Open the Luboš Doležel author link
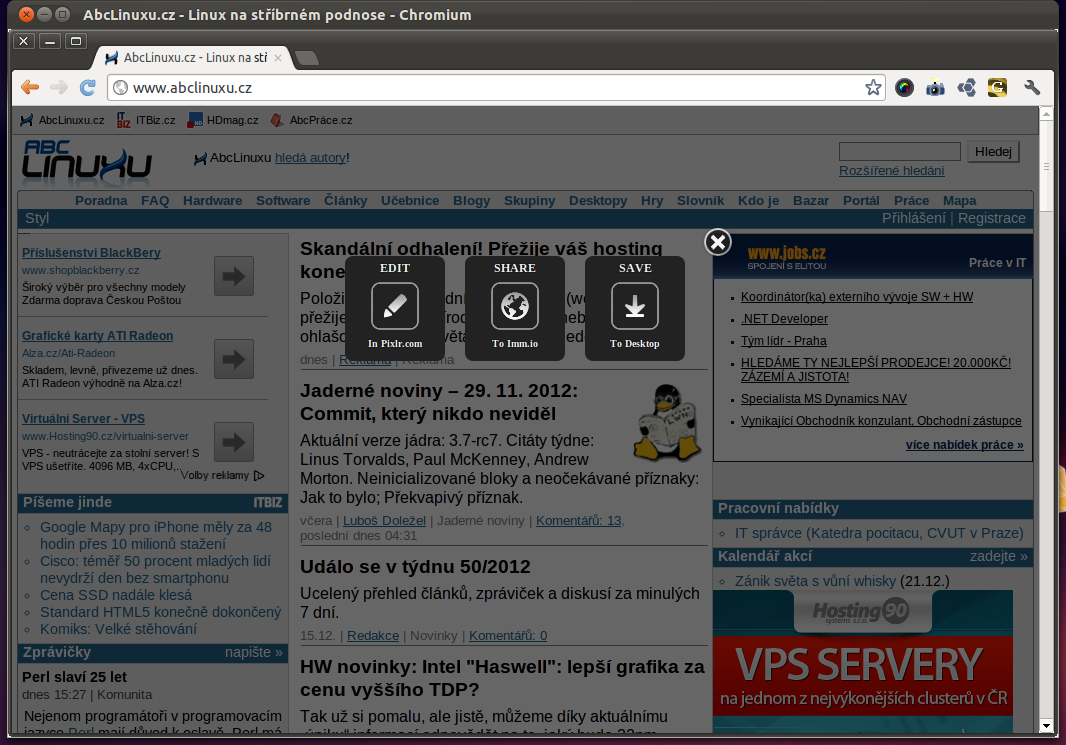Screen dimensions: 1066x745 point(384,521)
